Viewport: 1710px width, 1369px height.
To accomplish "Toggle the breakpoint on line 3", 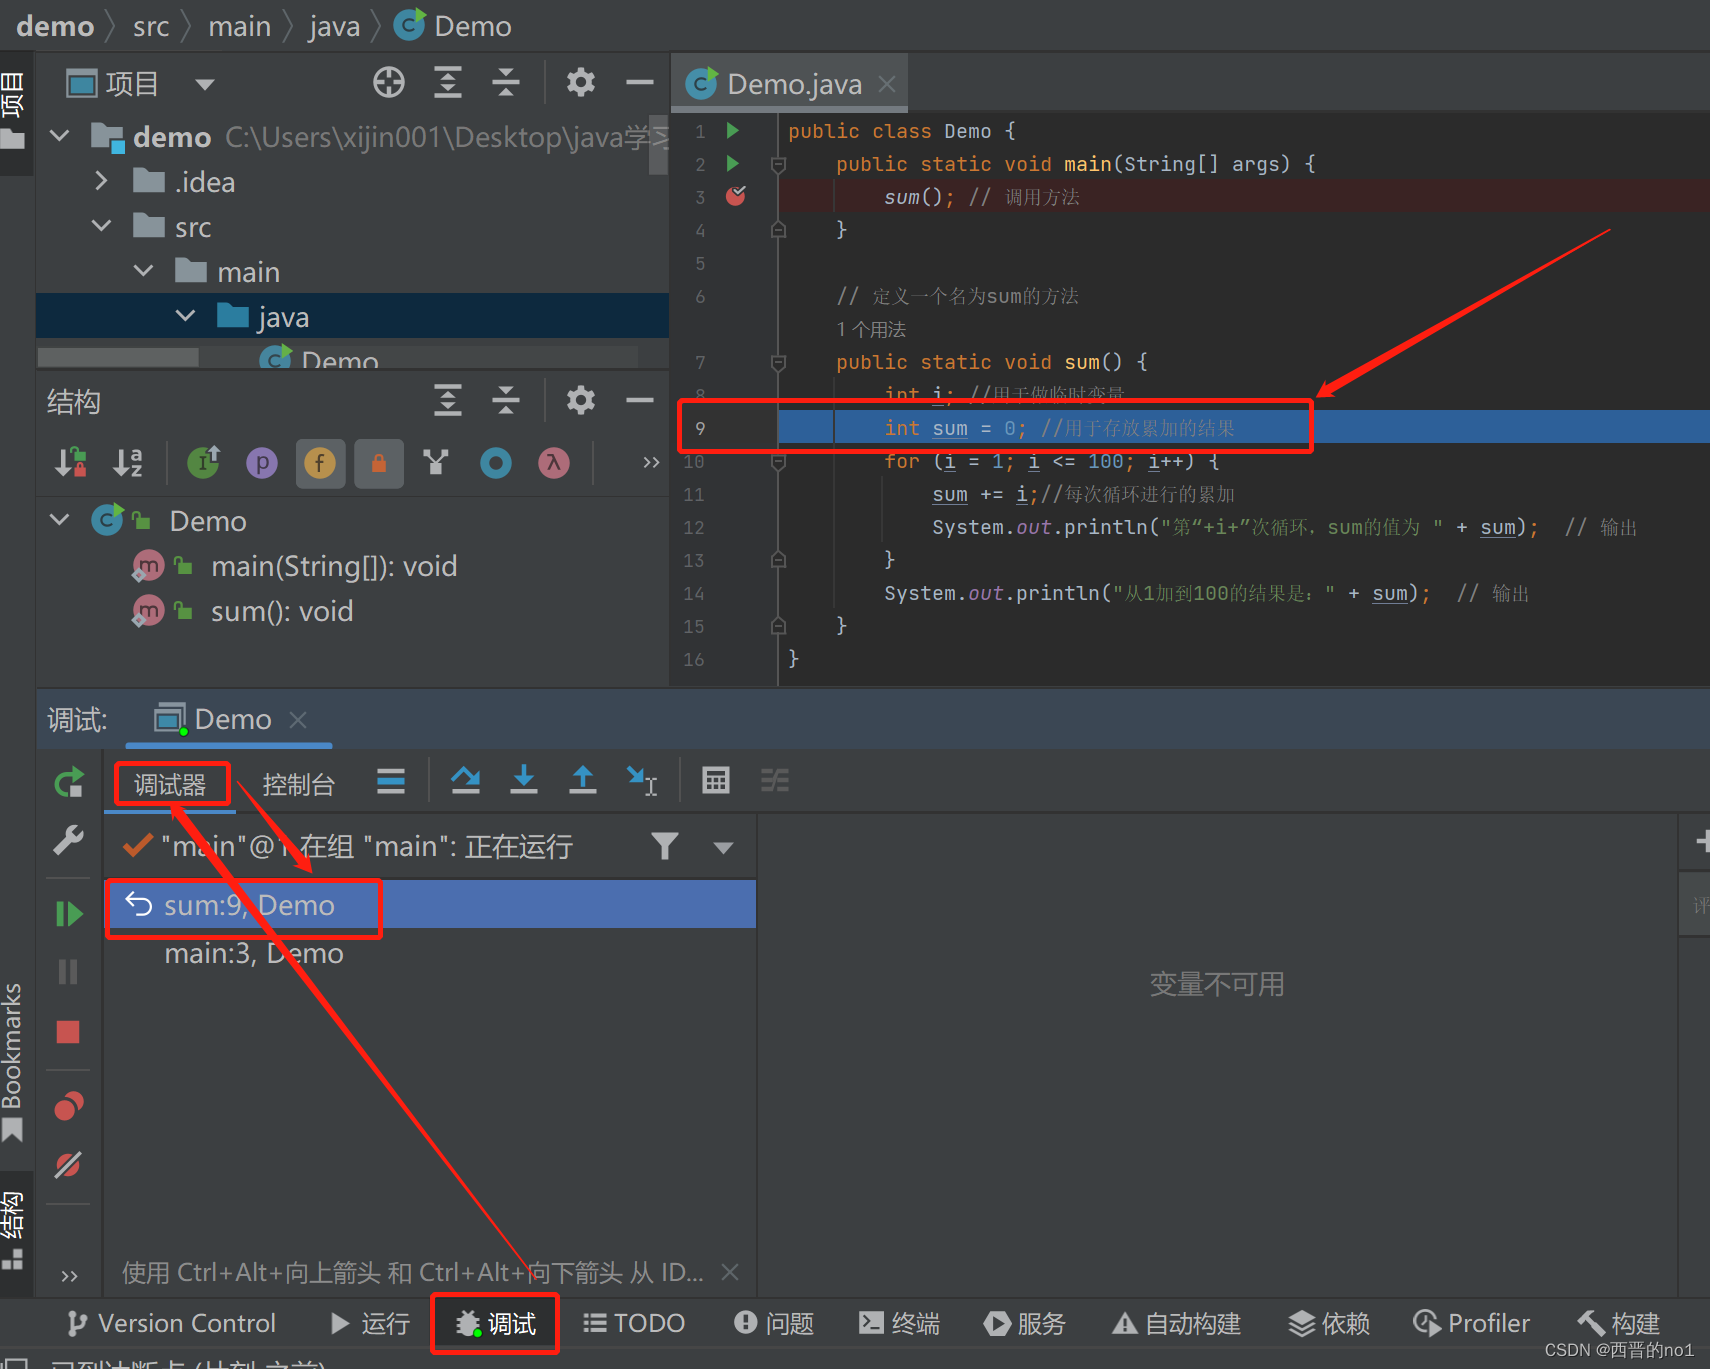I will coord(735,196).
